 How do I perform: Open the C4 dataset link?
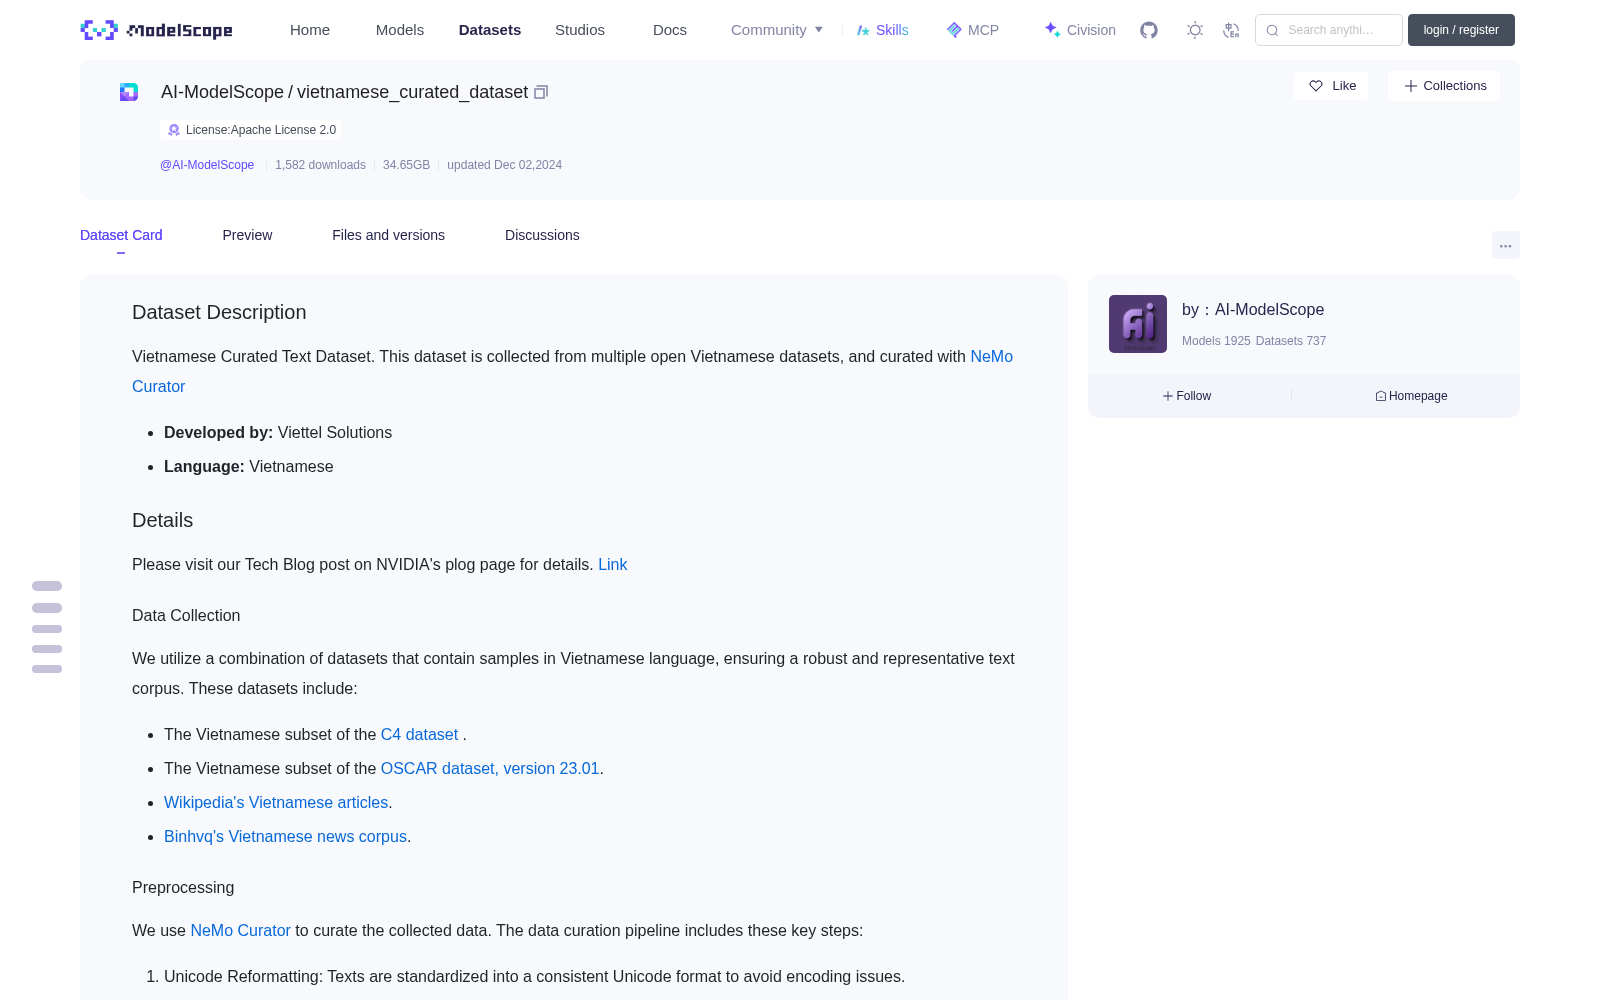click(x=419, y=734)
